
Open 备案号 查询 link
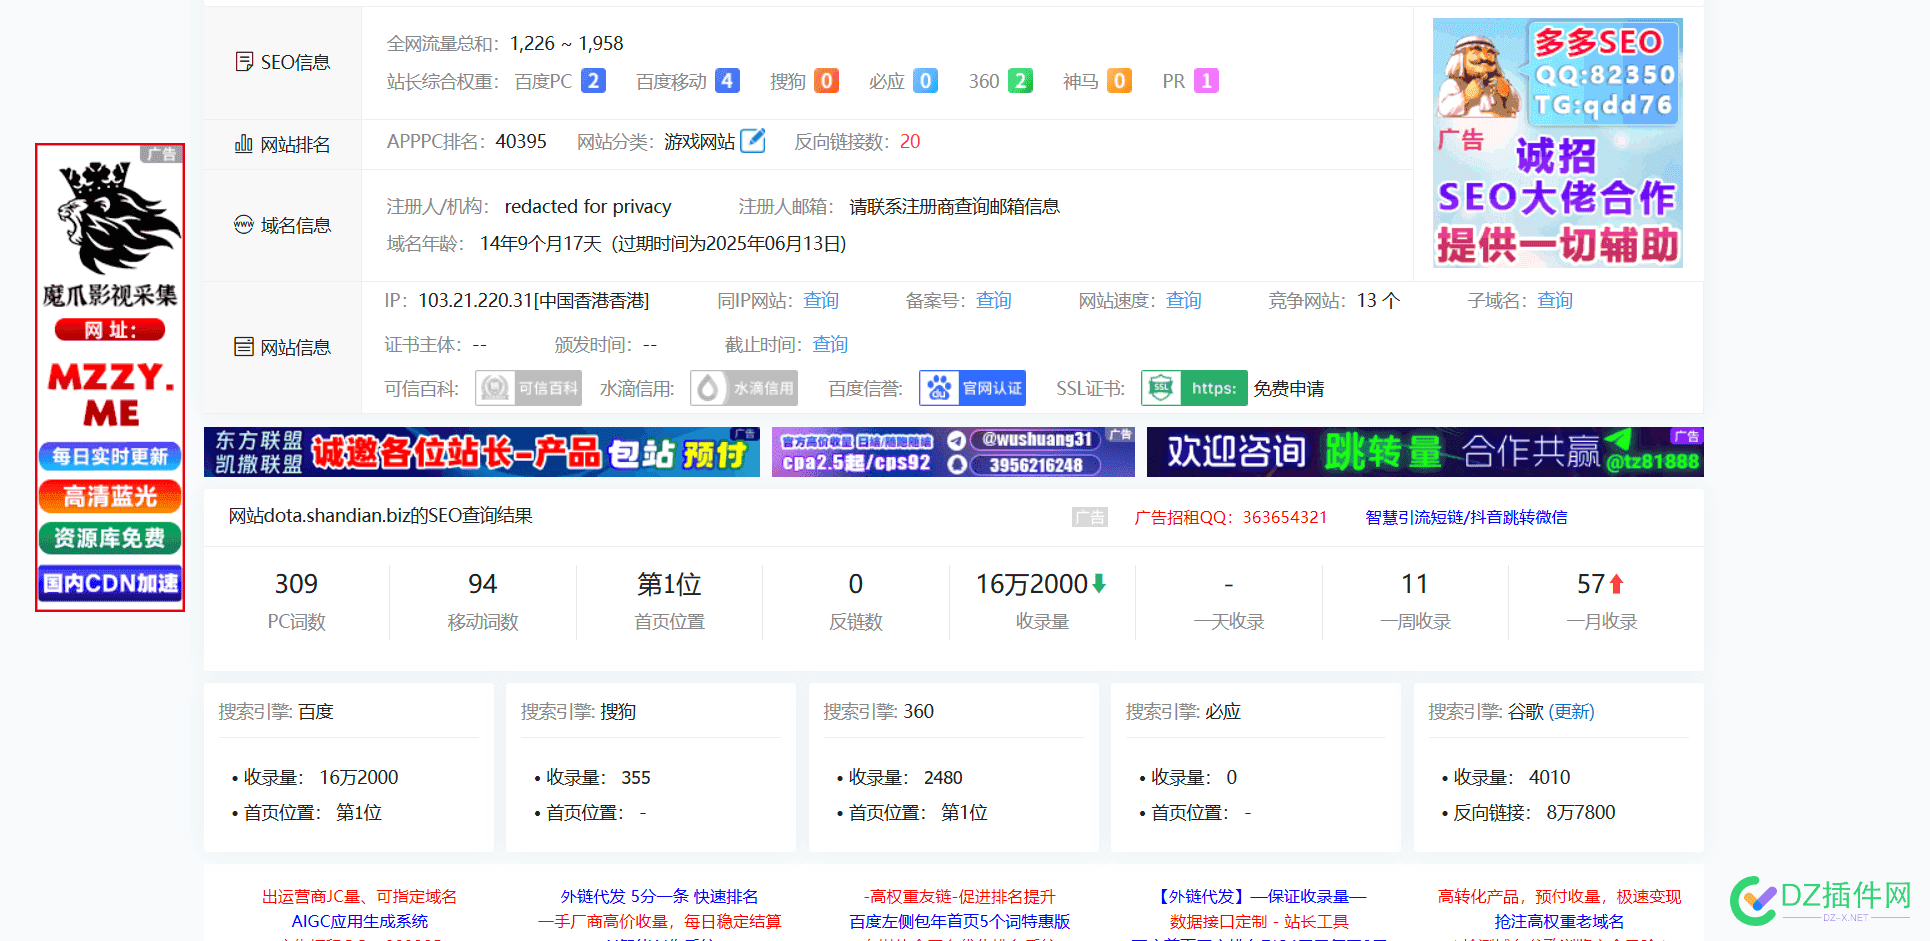coord(994,300)
